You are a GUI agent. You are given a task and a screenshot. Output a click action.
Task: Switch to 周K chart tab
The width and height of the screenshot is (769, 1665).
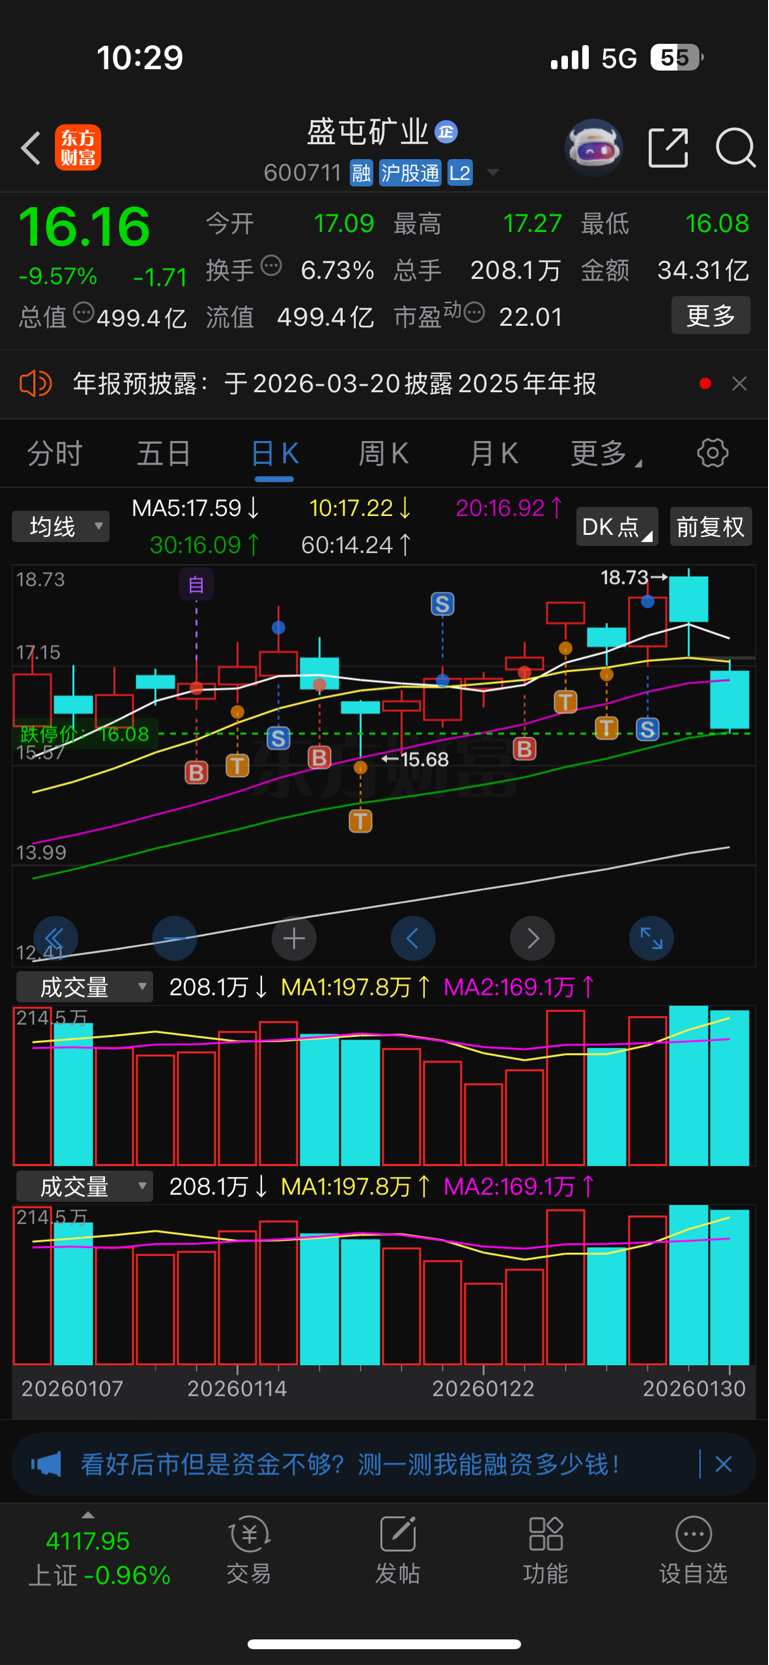384,454
